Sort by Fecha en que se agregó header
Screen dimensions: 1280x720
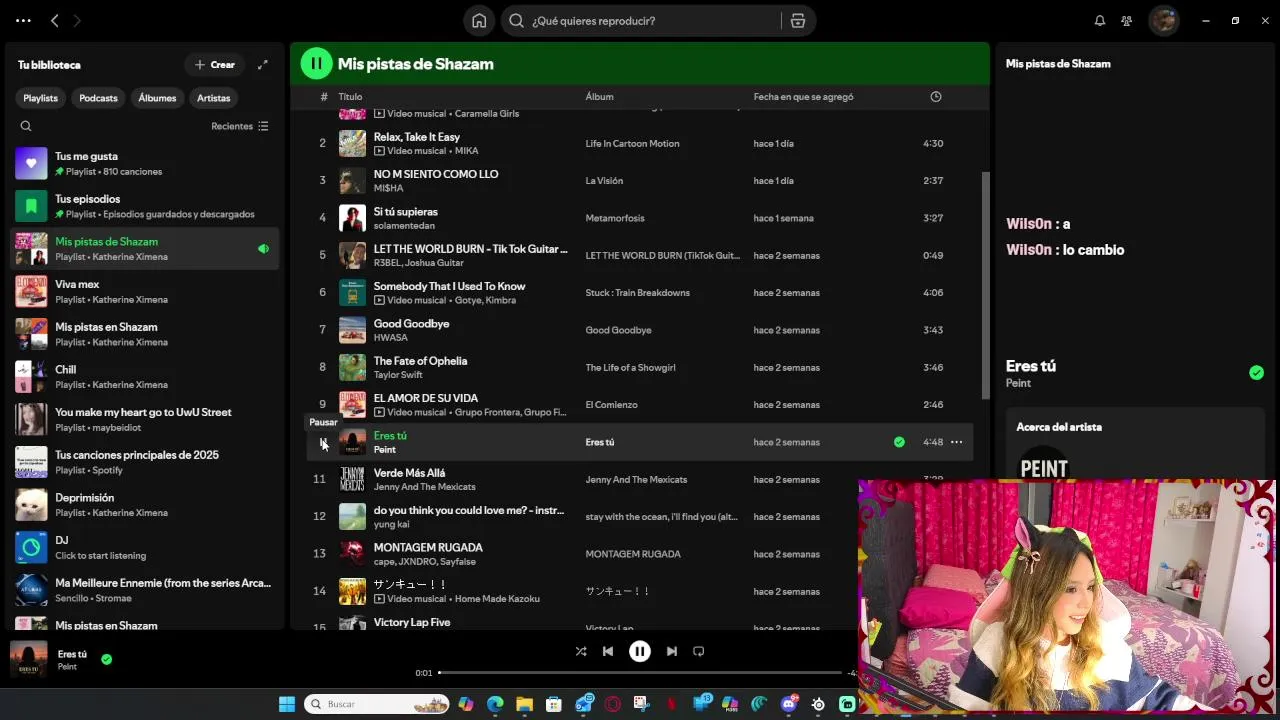803,97
